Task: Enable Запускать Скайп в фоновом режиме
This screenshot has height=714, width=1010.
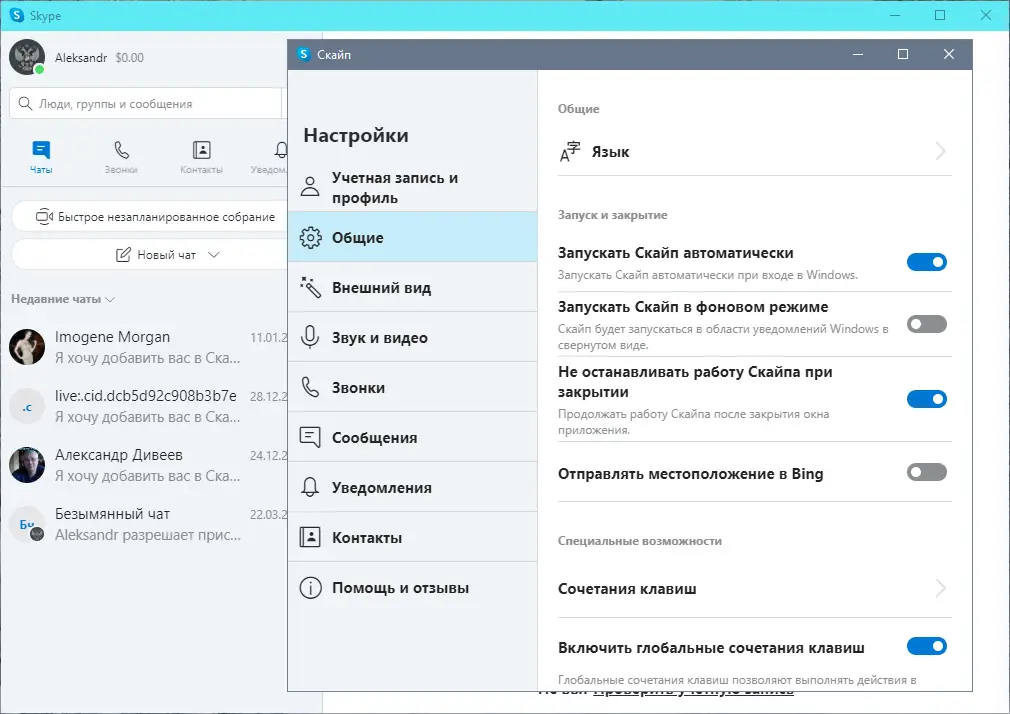Action: tap(927, 323)
